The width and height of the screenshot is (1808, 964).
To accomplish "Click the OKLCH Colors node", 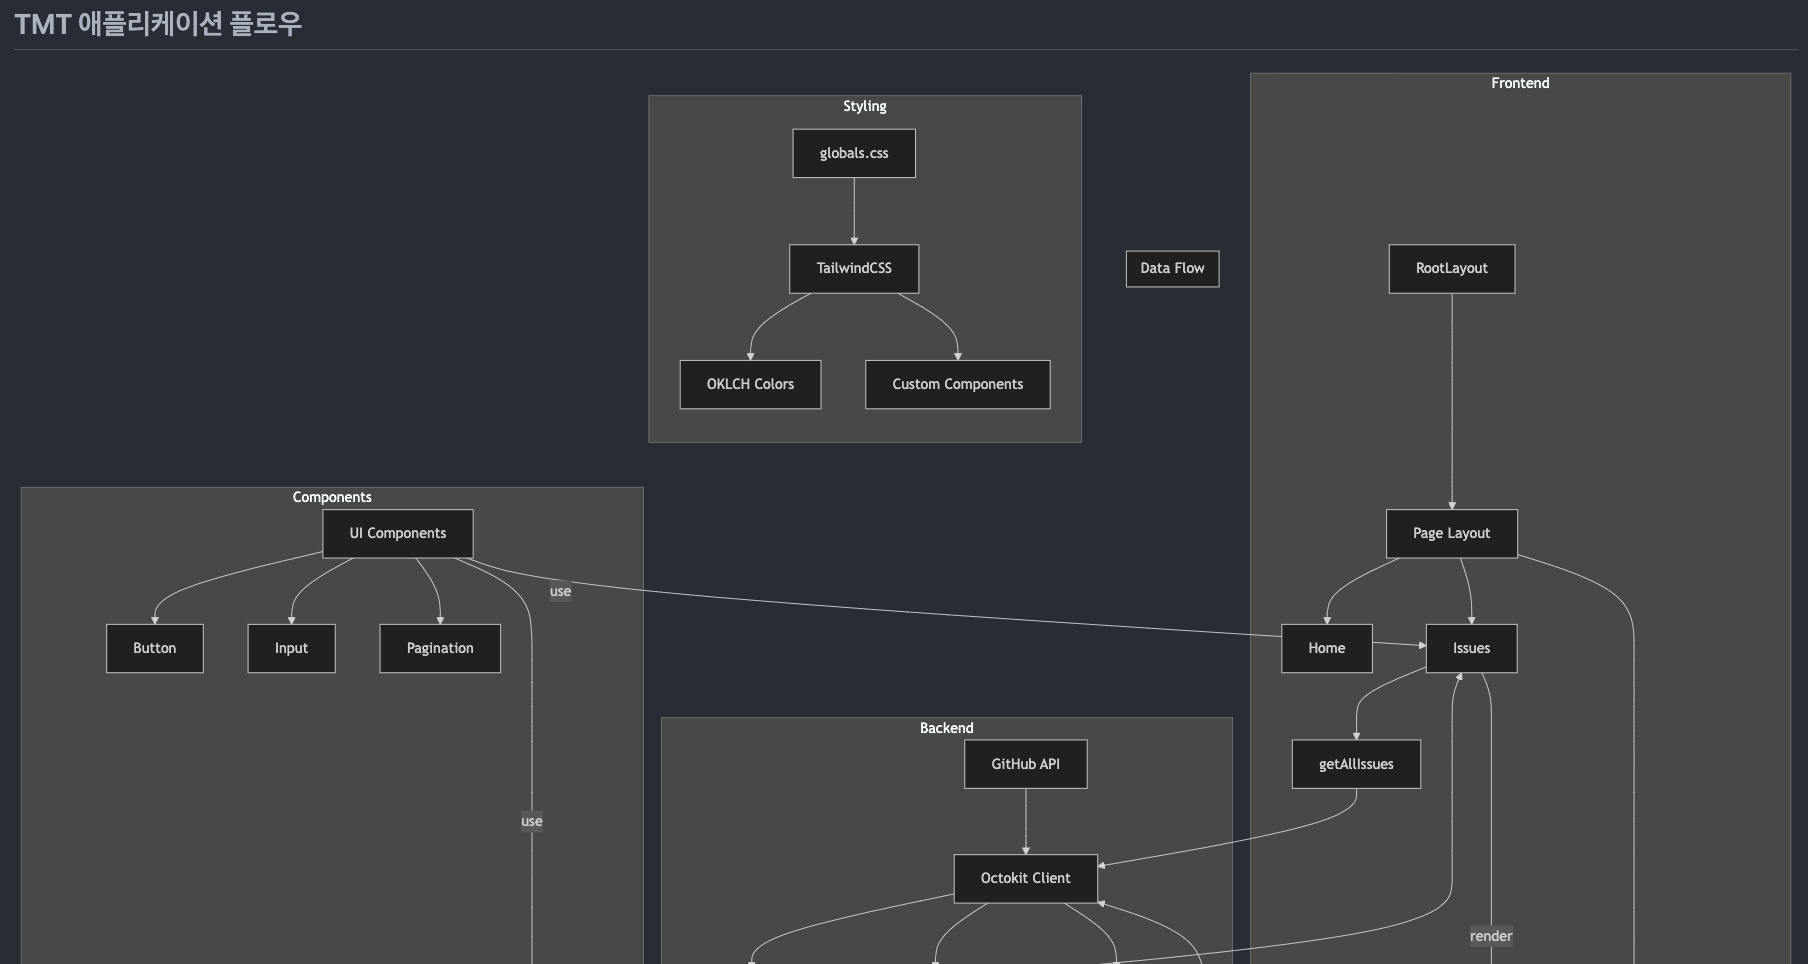I will [x=750, y=384].
